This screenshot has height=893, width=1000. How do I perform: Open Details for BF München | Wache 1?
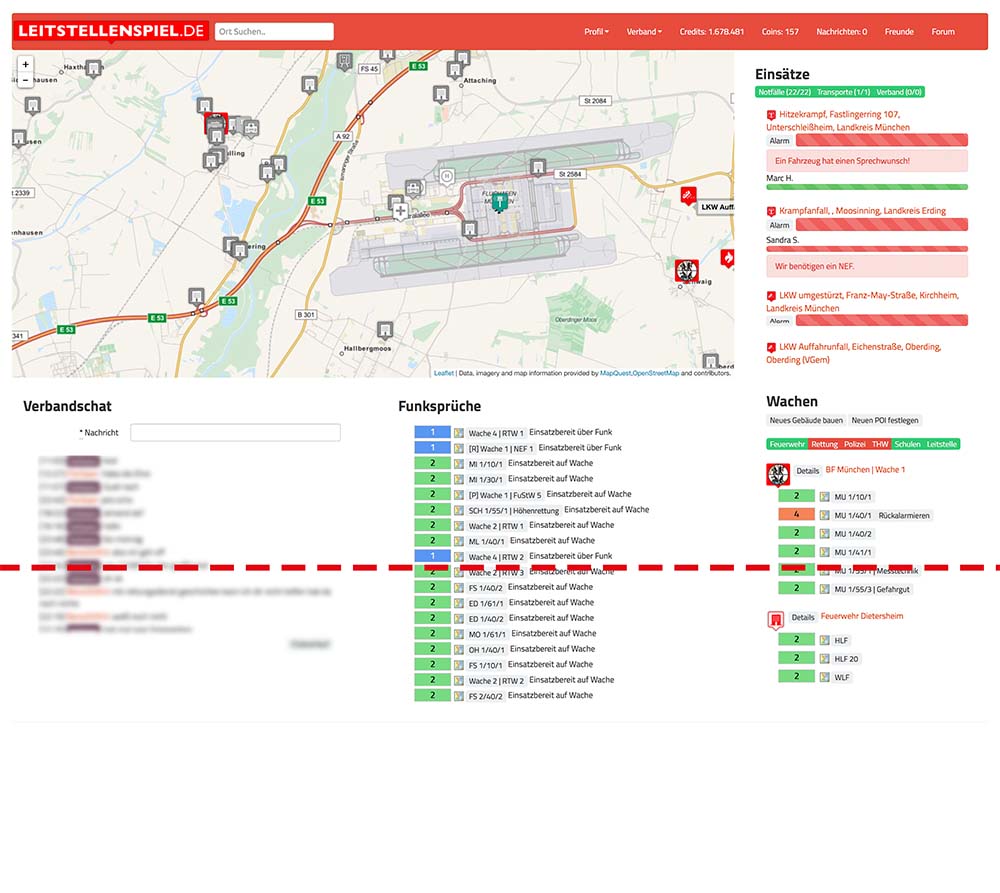[807, 471]
